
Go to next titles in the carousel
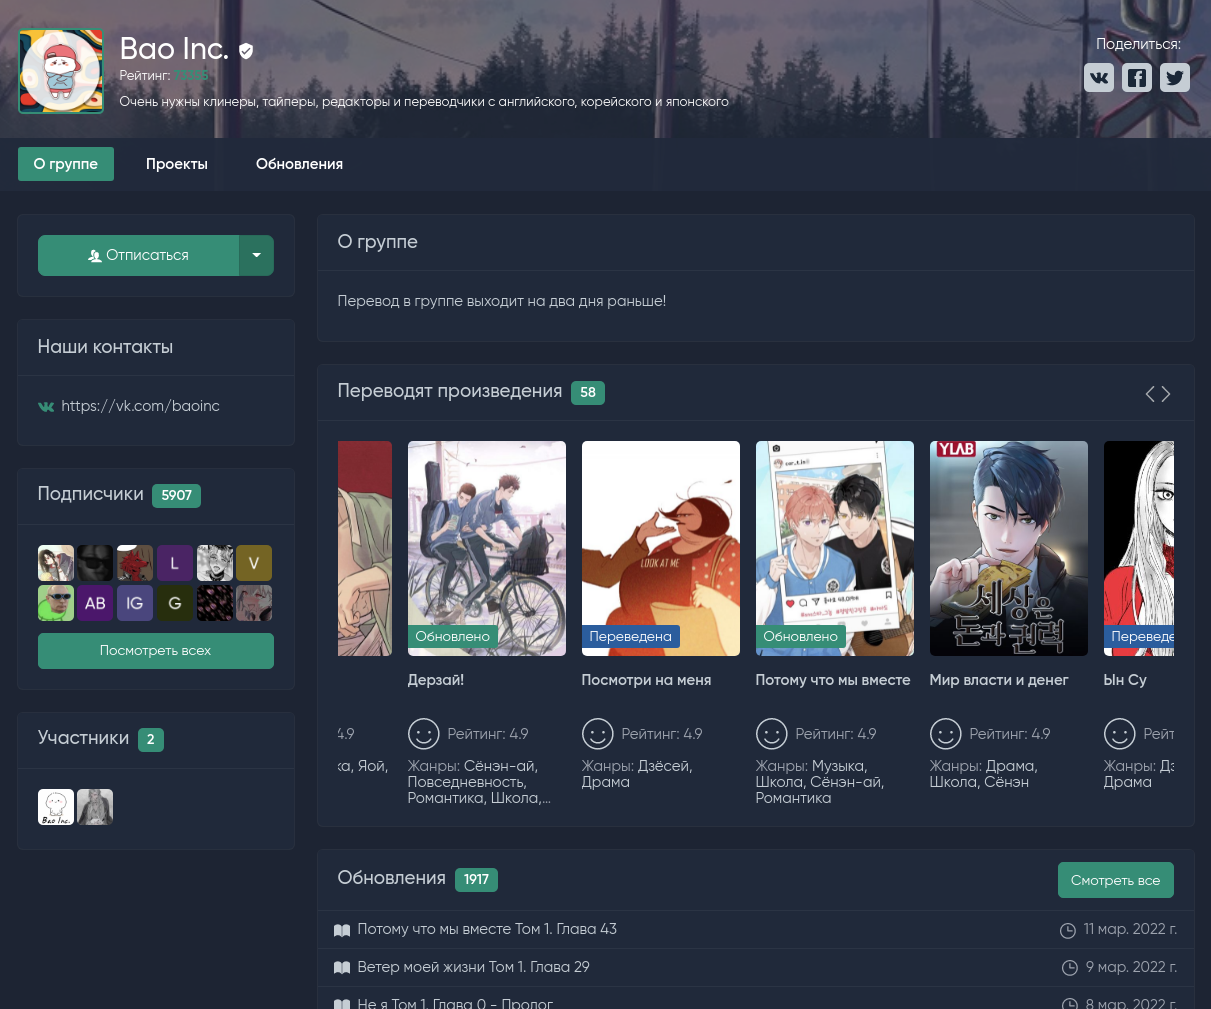click(x=1166, y=394)
